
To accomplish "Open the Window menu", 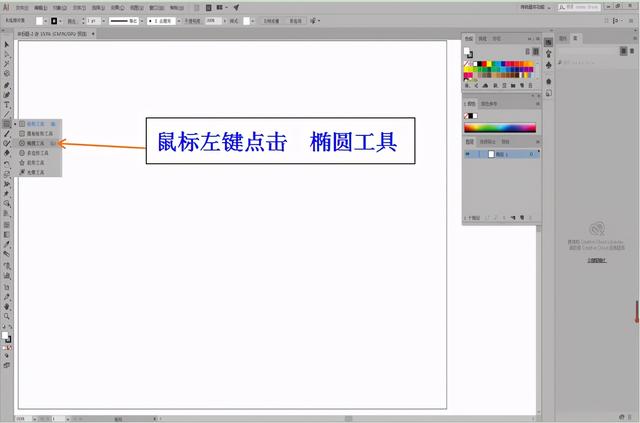I will tap(157, 8).
